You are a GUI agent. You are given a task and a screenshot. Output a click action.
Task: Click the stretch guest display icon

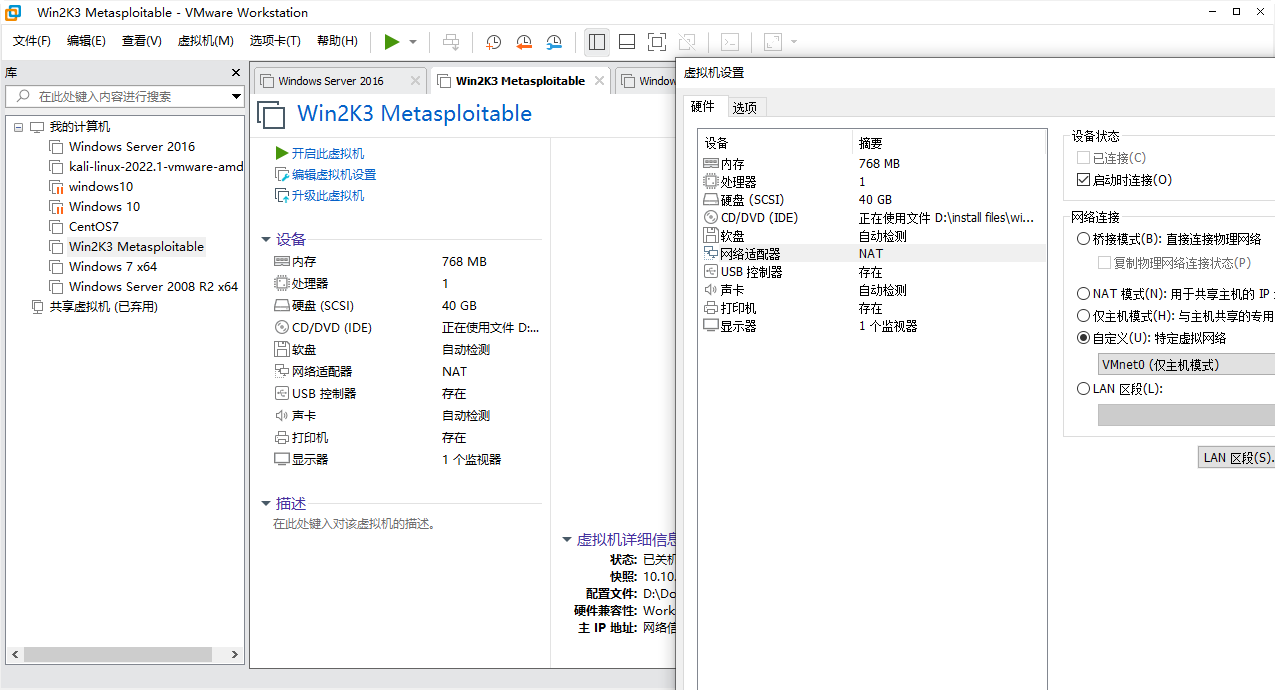point(773,42)
